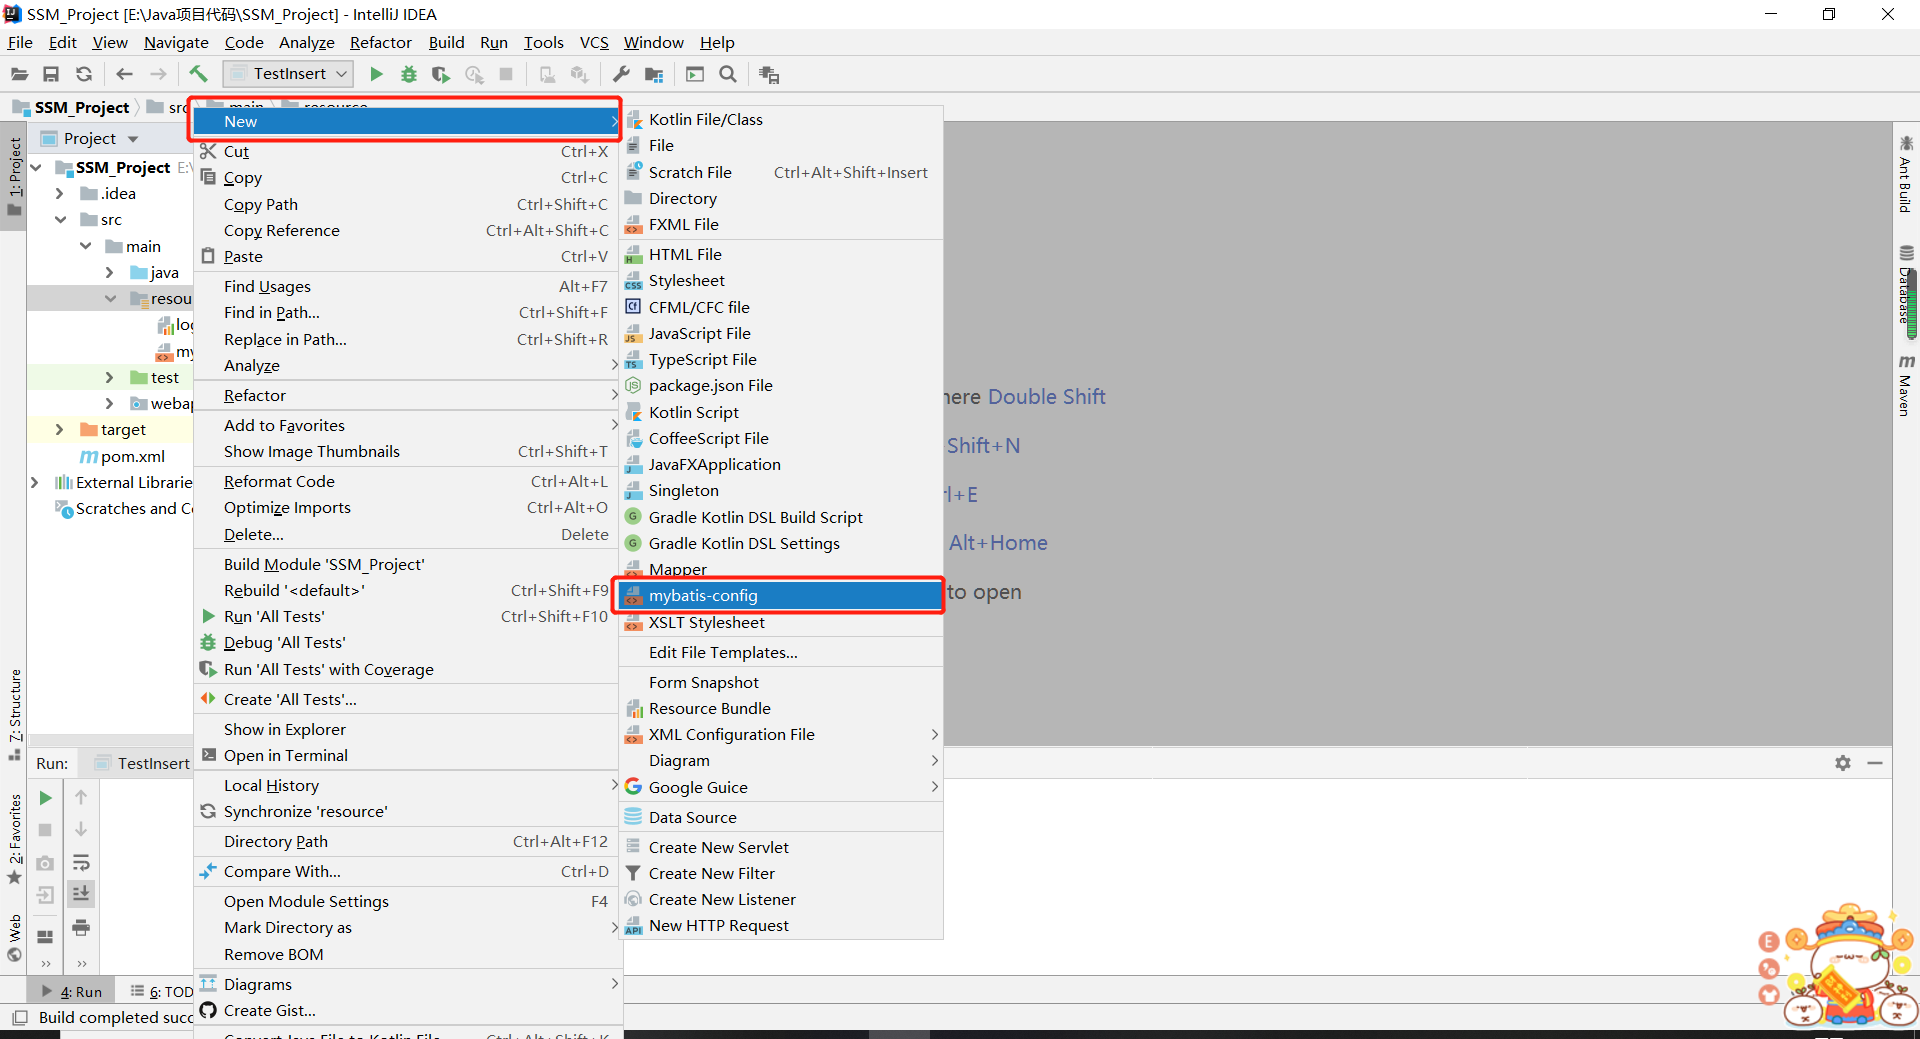
Task: Expand the target folder node
Action: point(60,429)
